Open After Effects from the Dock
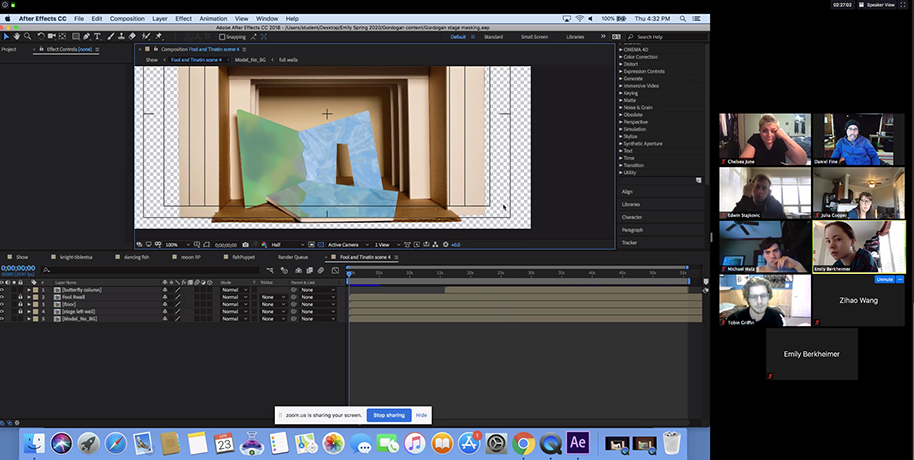Viewport: 914px width, 460px height. coord(577,442)
